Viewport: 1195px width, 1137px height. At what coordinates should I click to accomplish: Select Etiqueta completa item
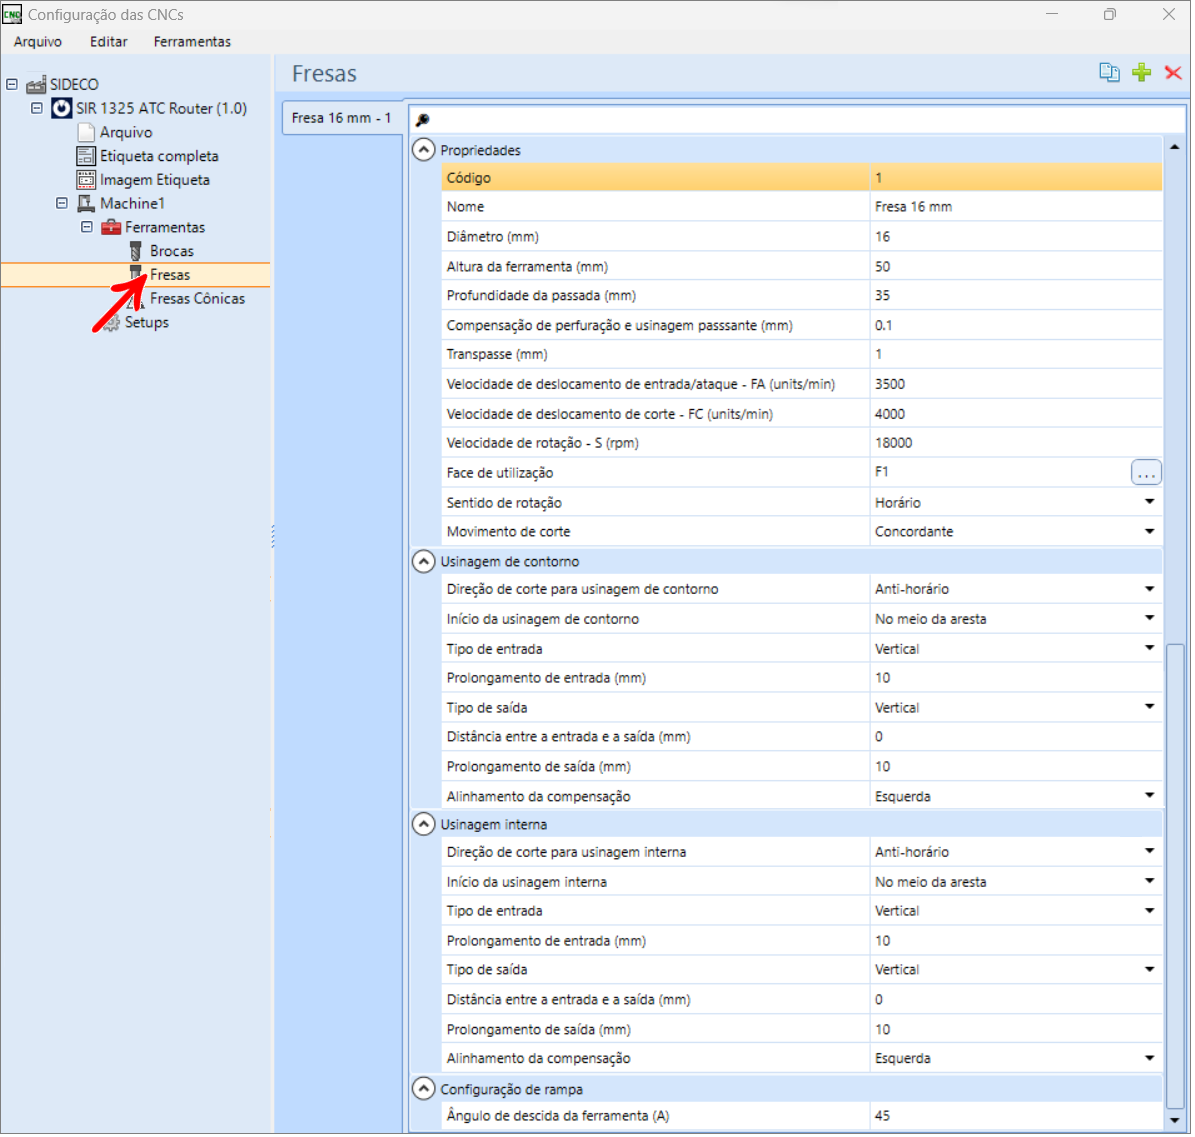tap(160, 156)
